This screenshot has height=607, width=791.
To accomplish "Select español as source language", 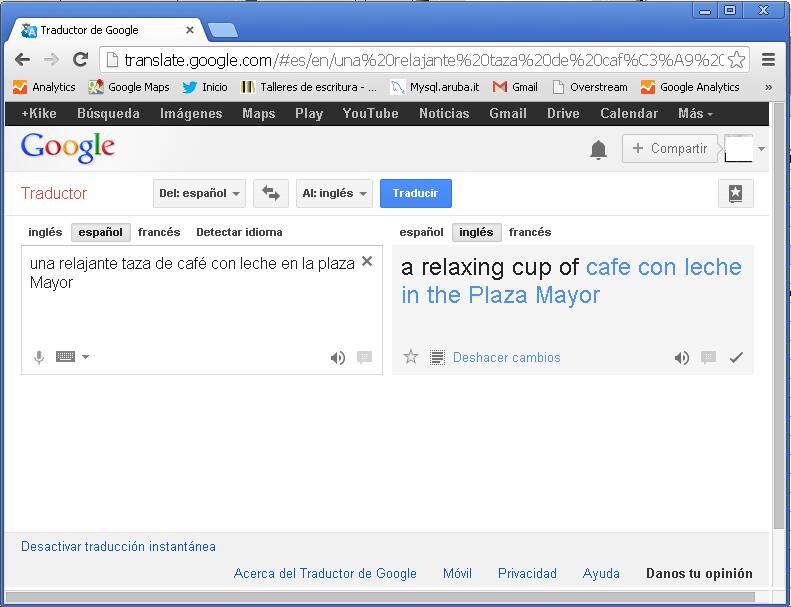I will pyautogui.click(x=100, y=232).
